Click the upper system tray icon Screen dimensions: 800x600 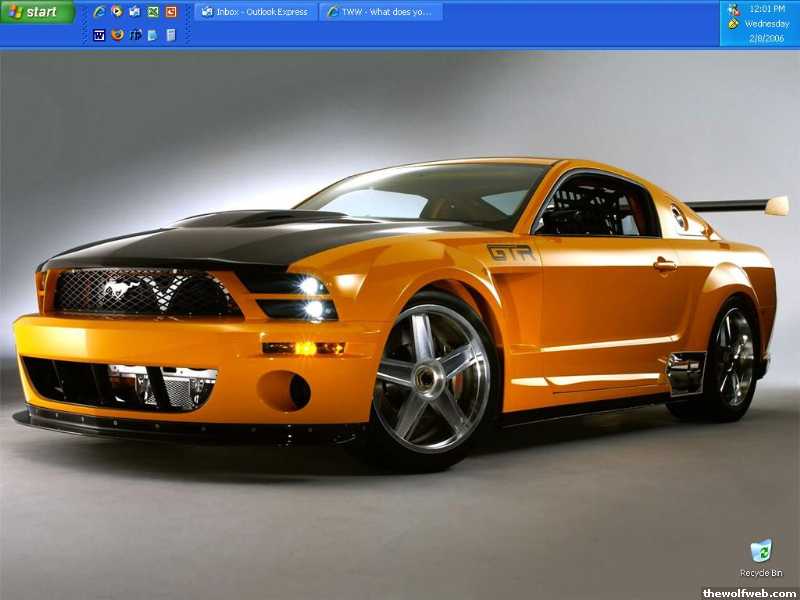click(733, 9)
